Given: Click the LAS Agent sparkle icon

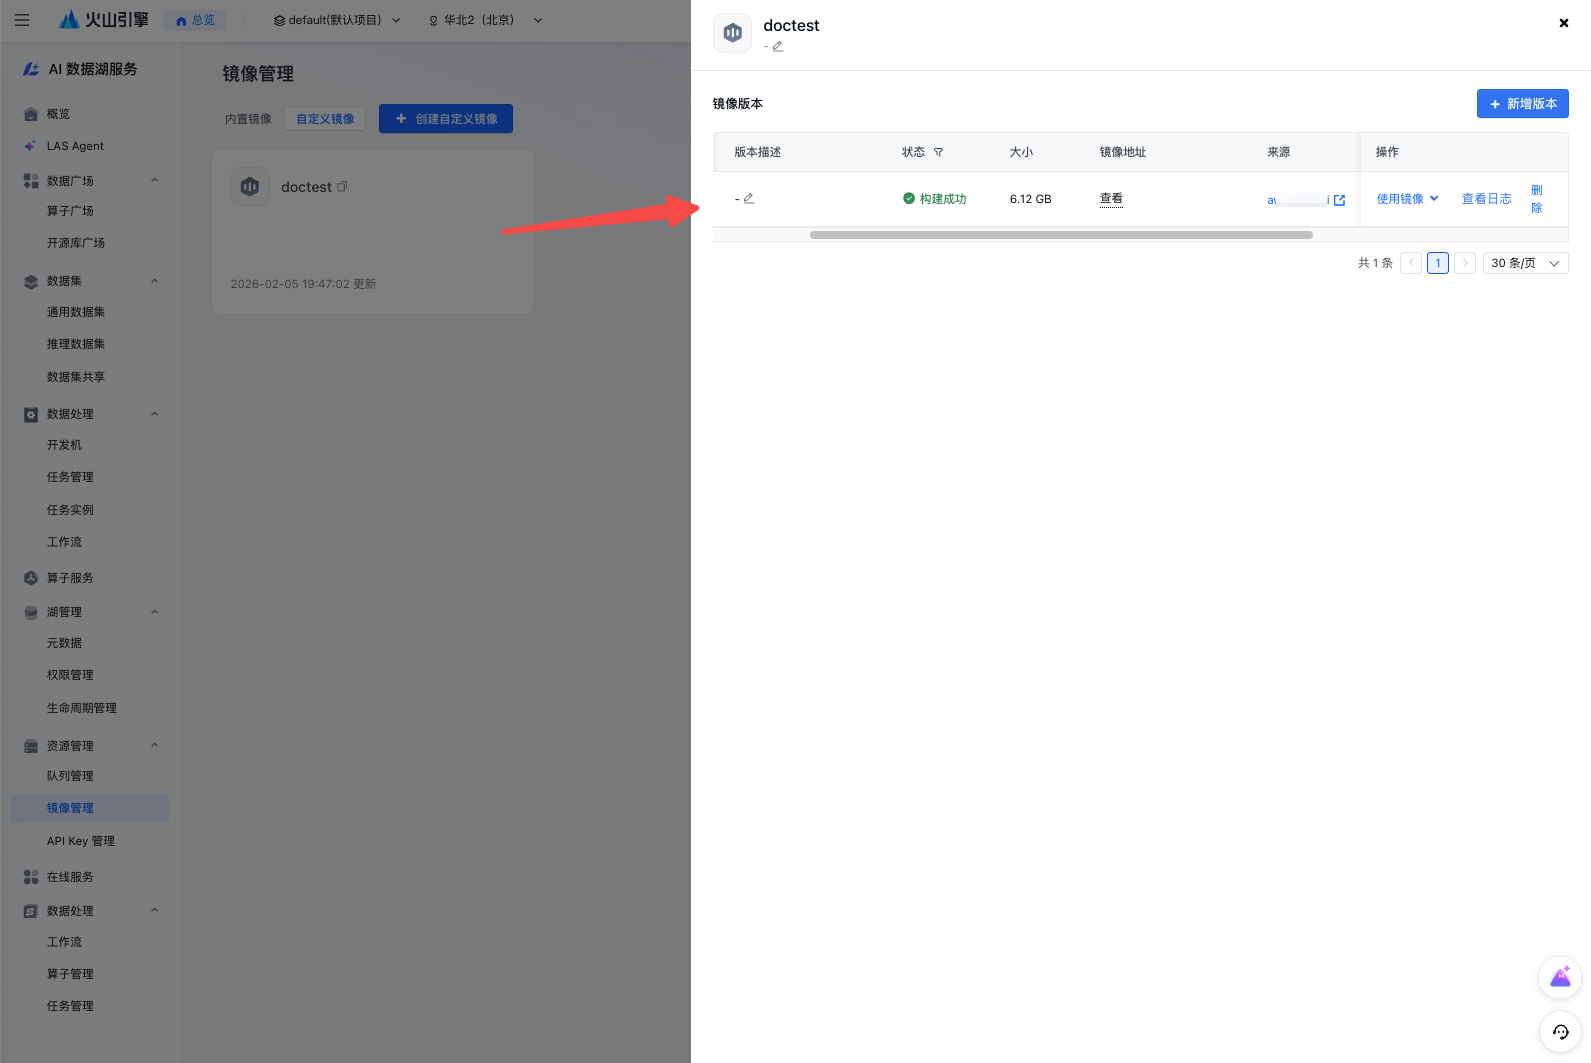Looking at the screenshot, I should [x=31, y=146].
